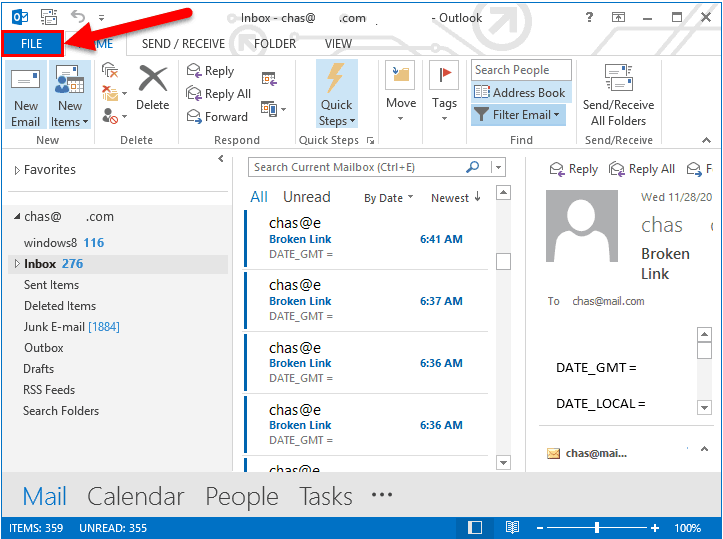
Task: Collapse the ribbon with the chevron
Action: [706, 140]
